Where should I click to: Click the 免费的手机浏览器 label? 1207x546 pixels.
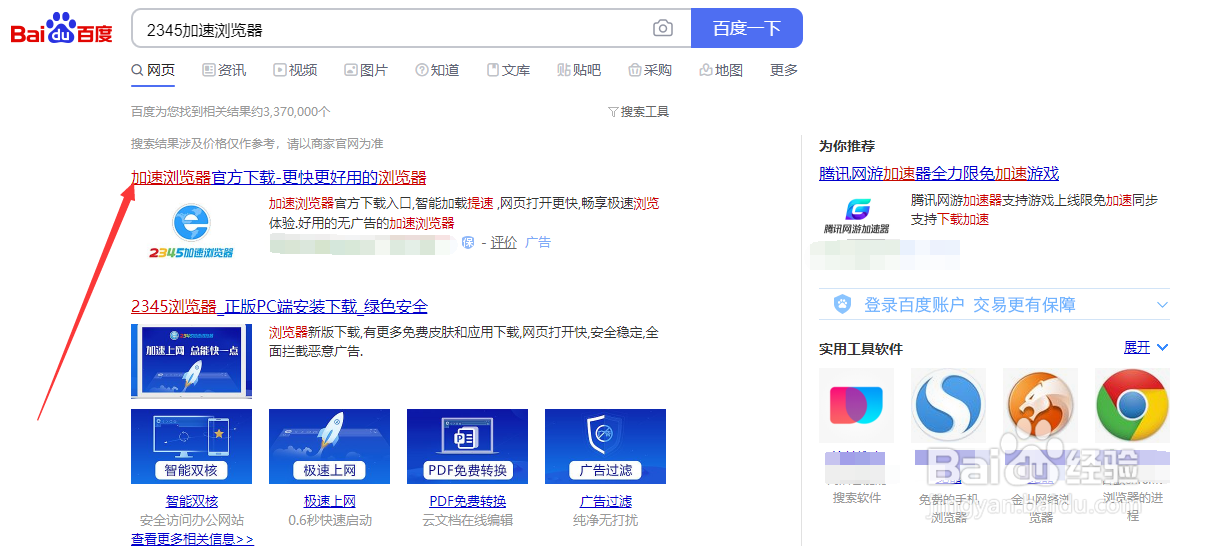point(949,507)
